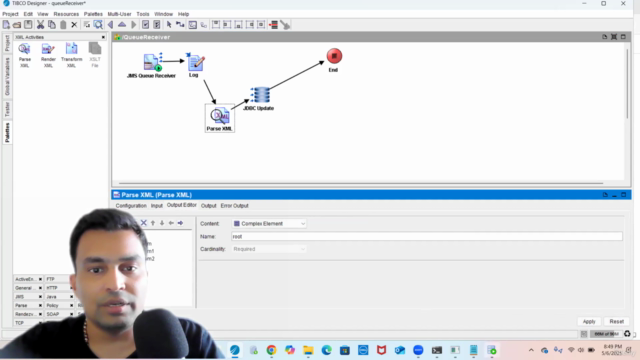Click the Copy toolbar icon

(52, 25)
